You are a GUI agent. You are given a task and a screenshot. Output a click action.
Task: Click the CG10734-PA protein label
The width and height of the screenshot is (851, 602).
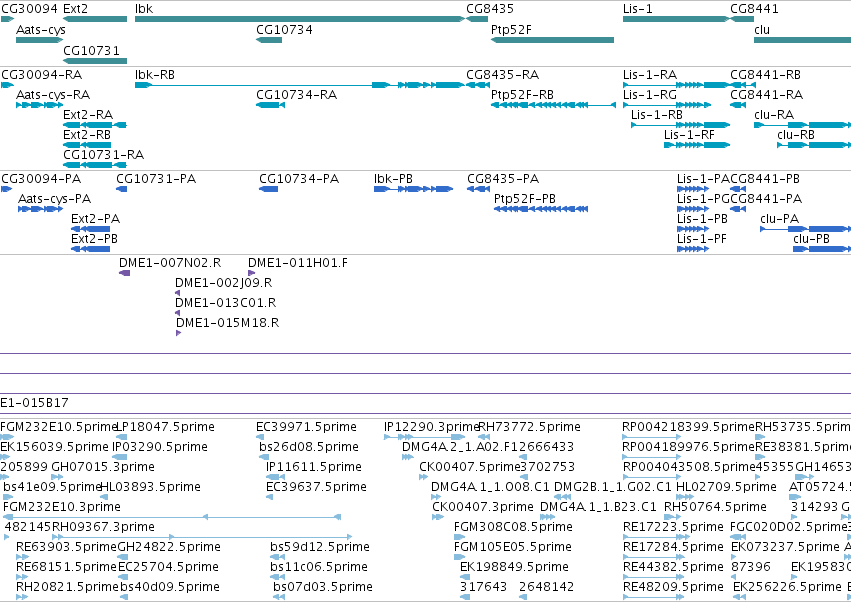299,179
